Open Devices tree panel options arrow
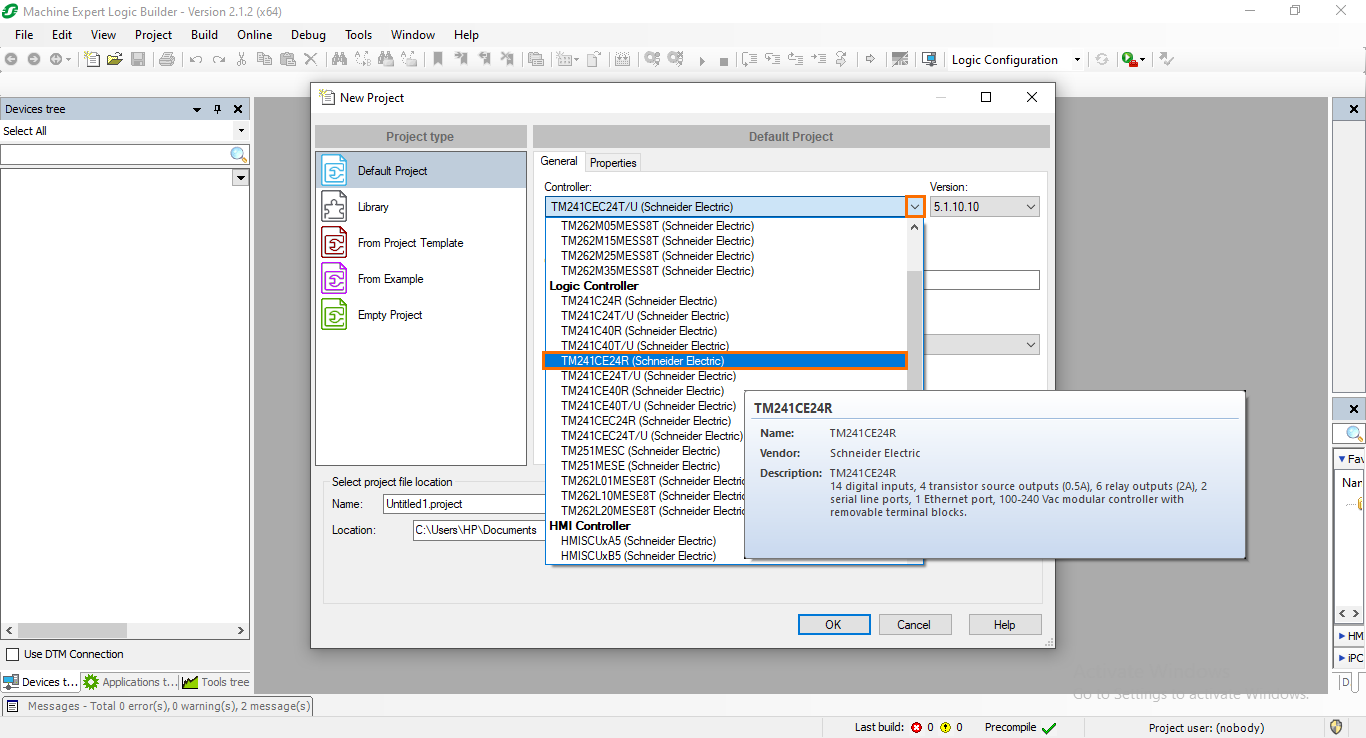 [x=196, y=109]
